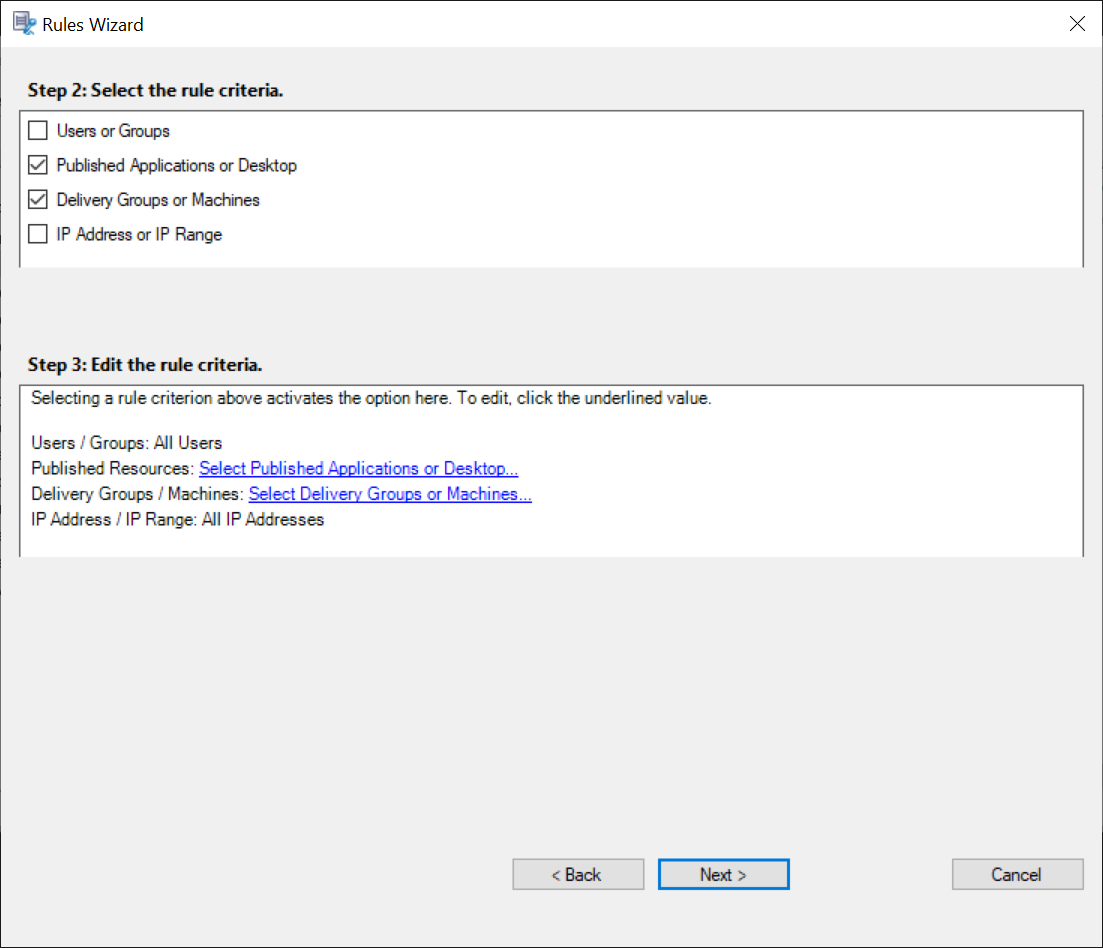Image resolution: width=1103 pixels, height=948 pixels.
Task: Go back with the Back button
Action: coord(578,875)
